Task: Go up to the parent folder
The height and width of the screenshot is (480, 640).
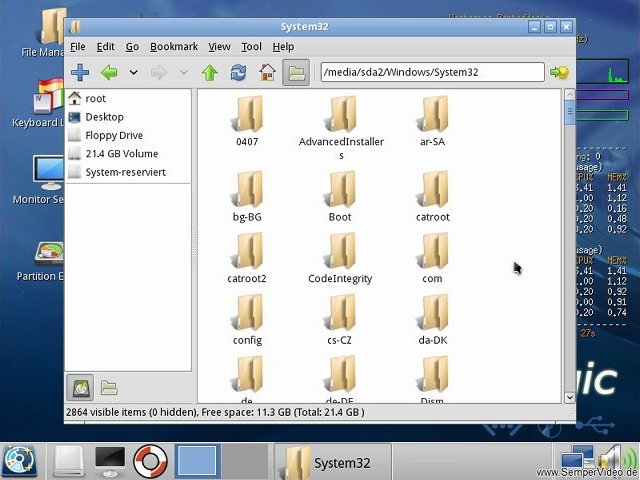Action: [x=209, y=72]
